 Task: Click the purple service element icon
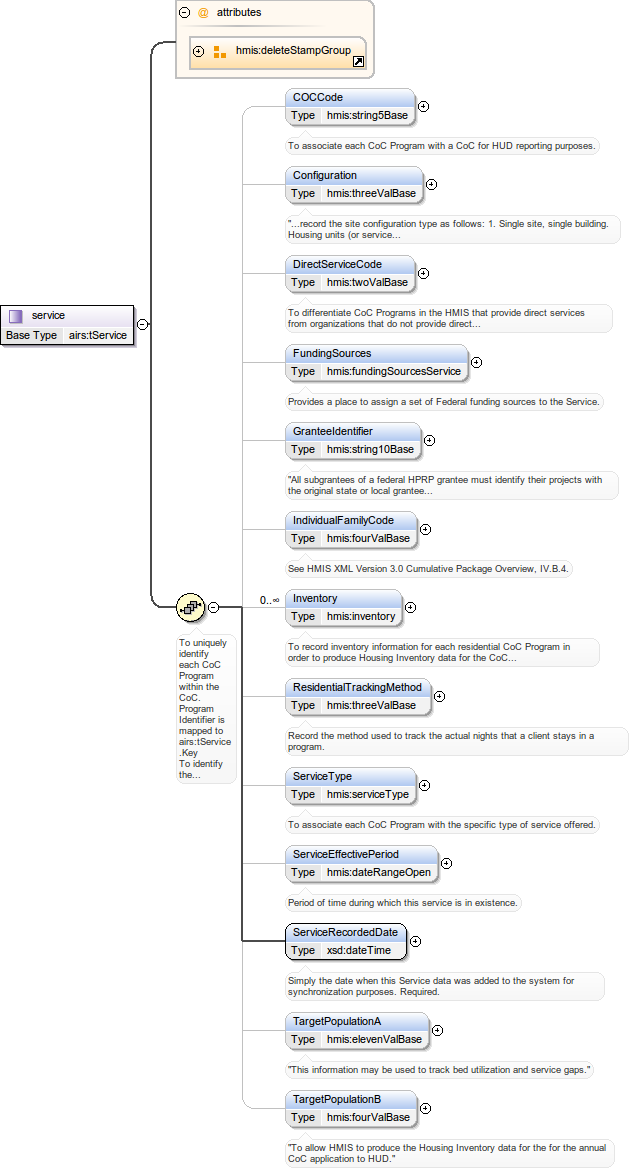click(x=16, y=316)
